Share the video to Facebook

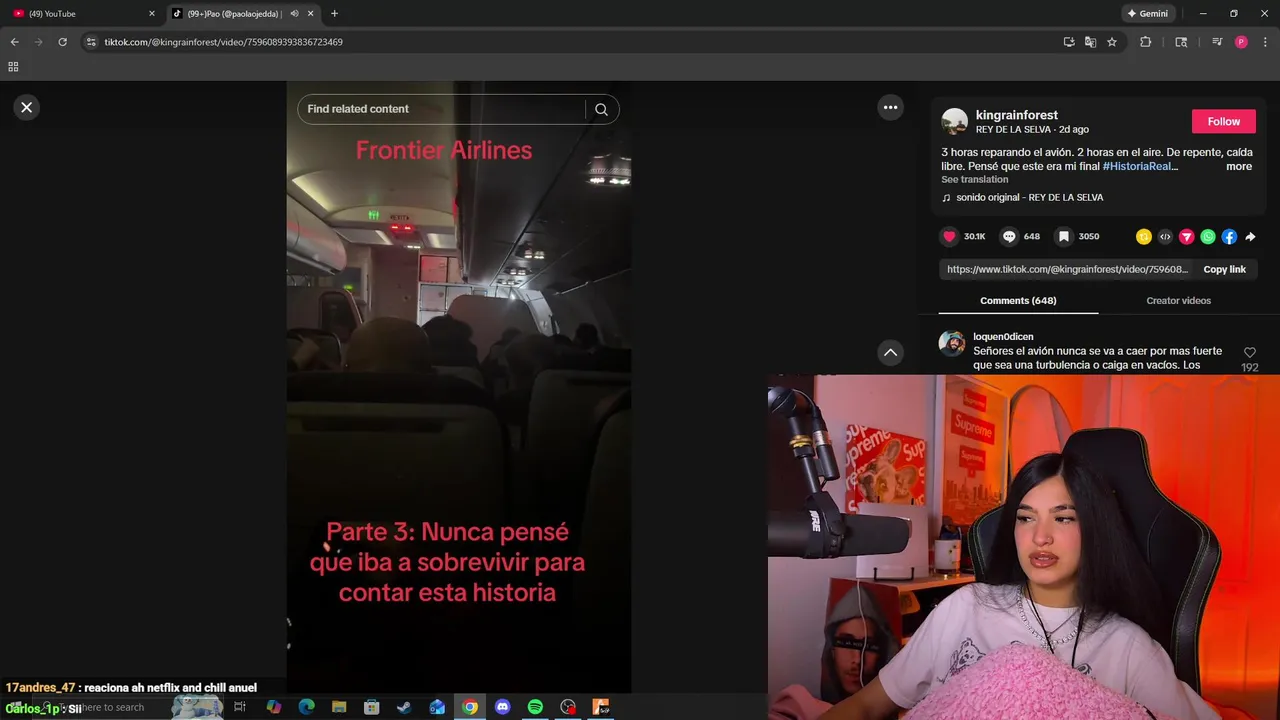(1229, 237)
